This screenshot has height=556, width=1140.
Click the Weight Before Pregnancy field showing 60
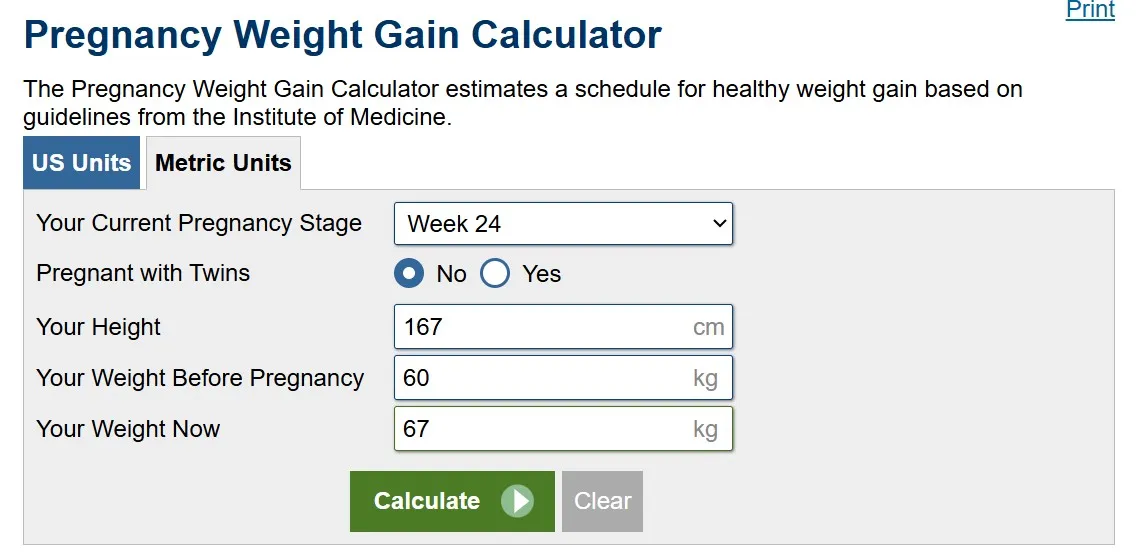(x=563, y=377)
